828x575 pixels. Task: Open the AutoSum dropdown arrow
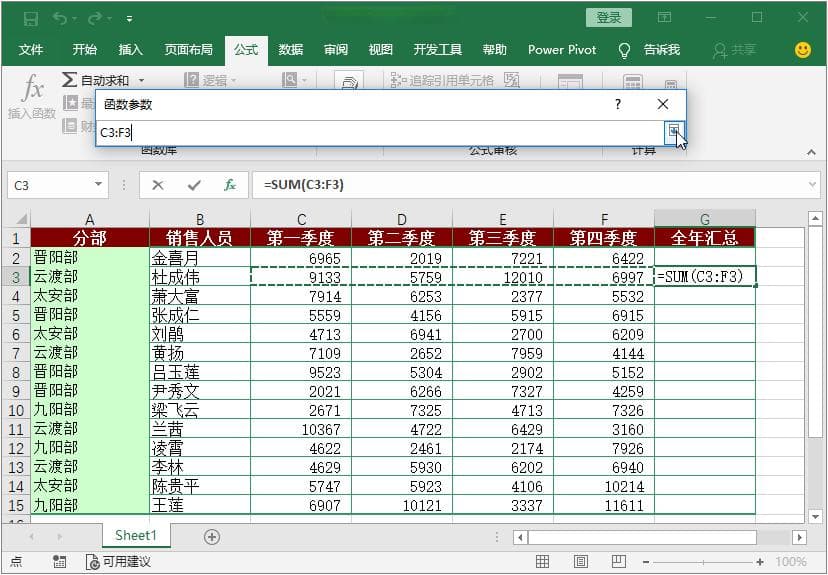pyautogui.click(x=141, y=81)
